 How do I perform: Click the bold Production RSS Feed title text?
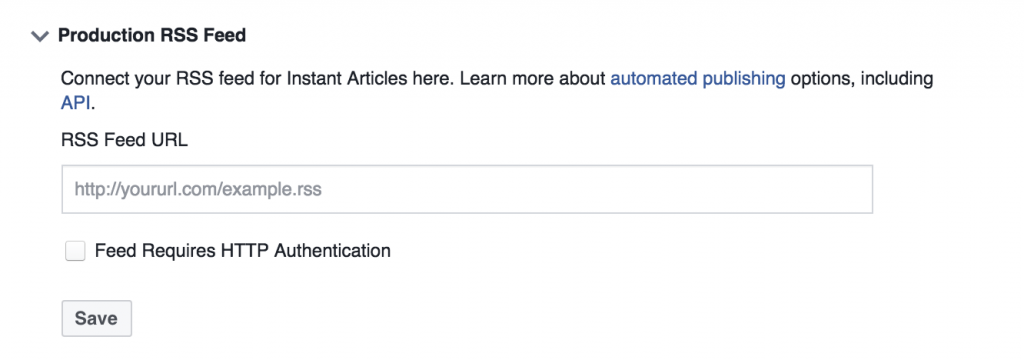[x=152, y=35]
